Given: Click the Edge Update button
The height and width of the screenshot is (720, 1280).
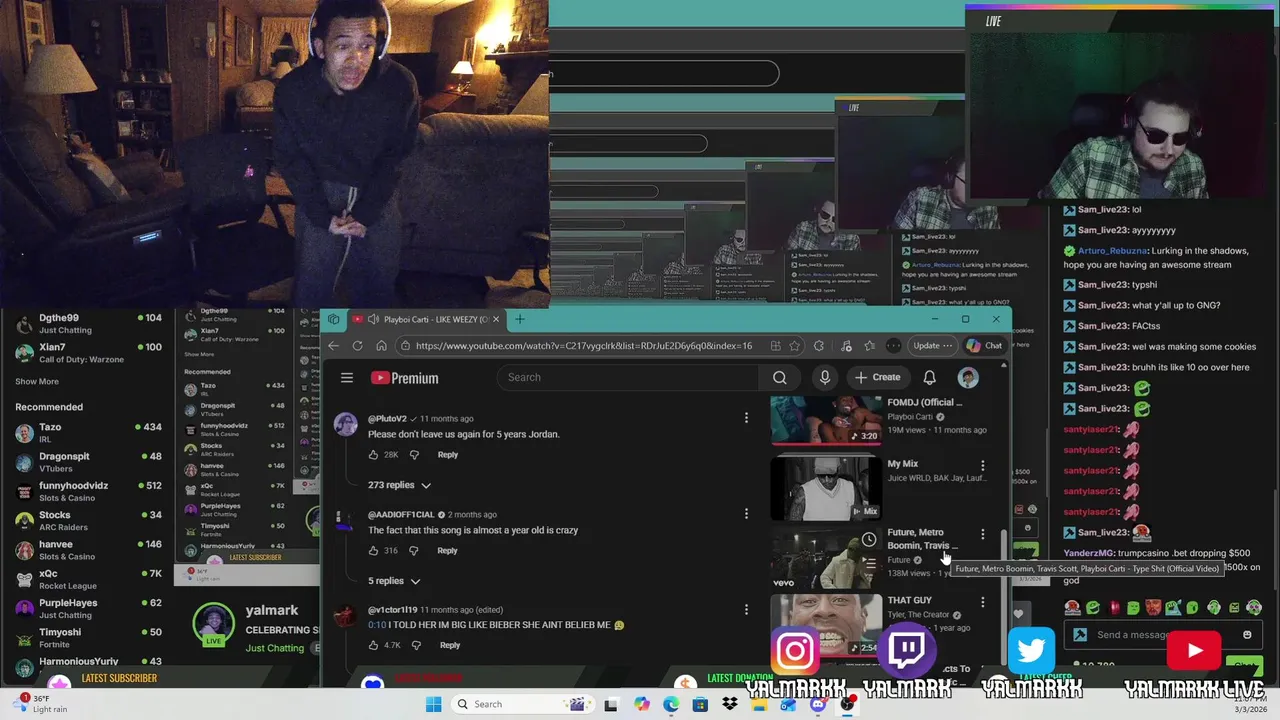Looking at the screenshot, I should 932,346.
